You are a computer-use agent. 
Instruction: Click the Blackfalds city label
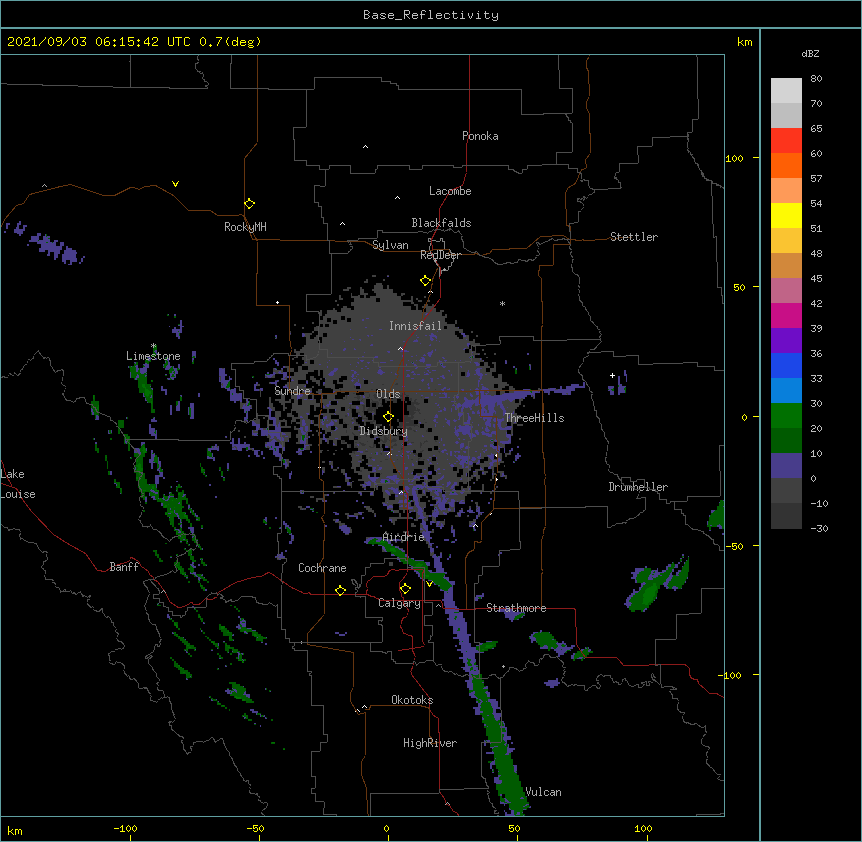coord(441,223)
